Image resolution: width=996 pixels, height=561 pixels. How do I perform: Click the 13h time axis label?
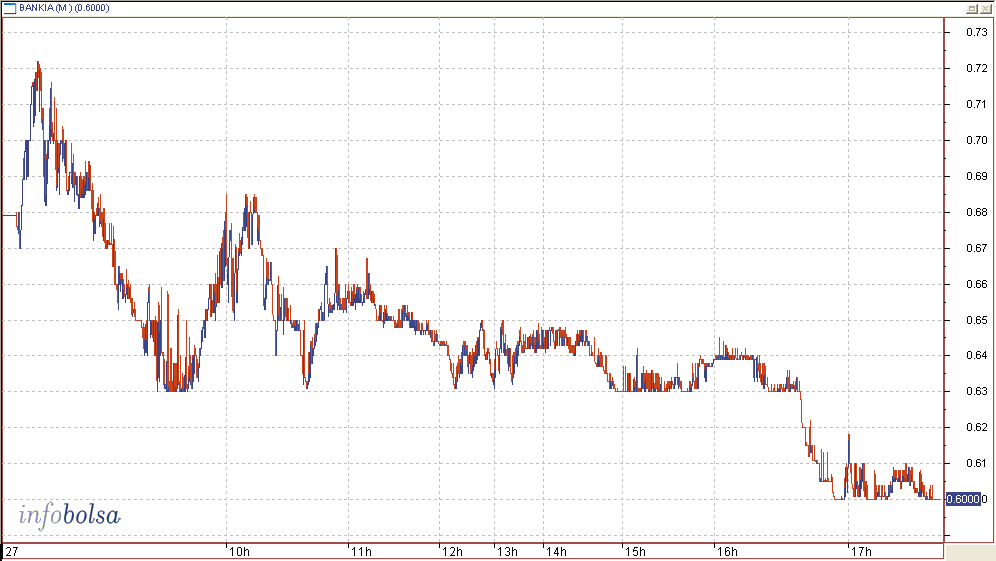[x=507, y=551]
